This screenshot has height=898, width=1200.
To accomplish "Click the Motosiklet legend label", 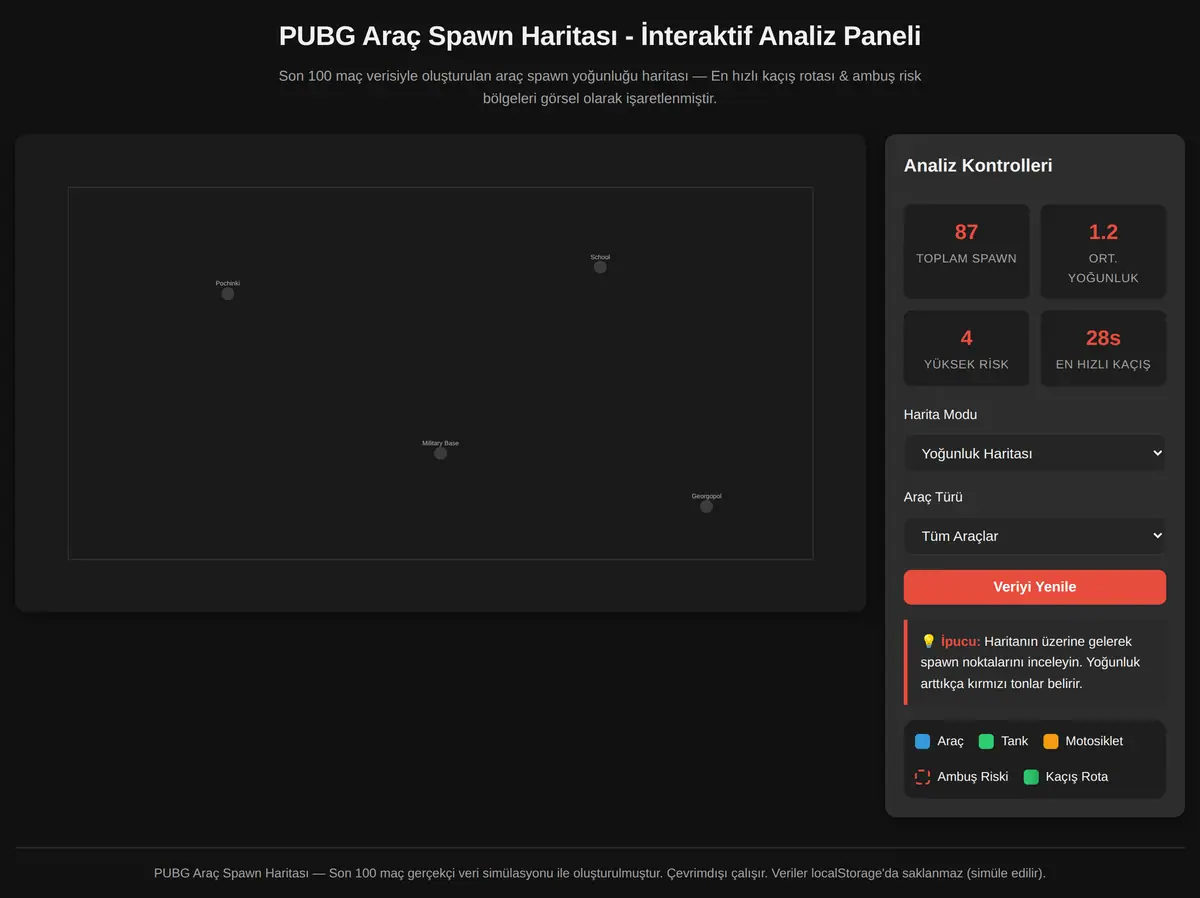I will 1094,741.
